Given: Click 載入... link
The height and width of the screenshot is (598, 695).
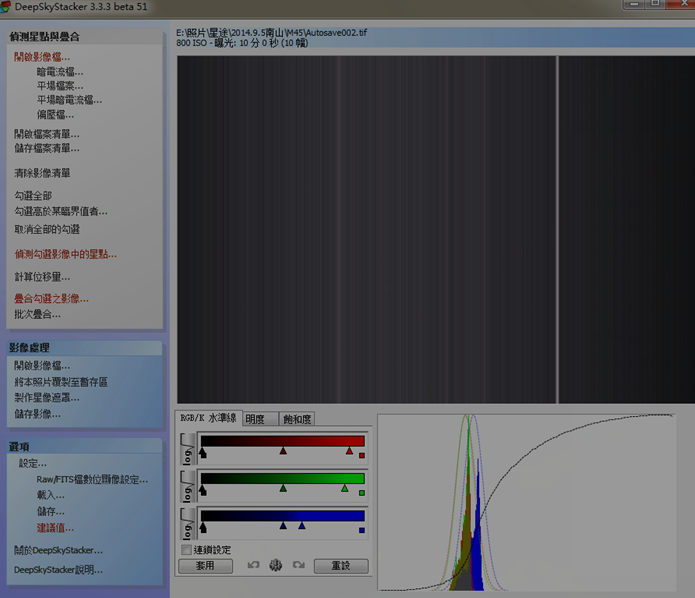Looking at the screenshot, I should pyautogui.click(x=51, y=495).
